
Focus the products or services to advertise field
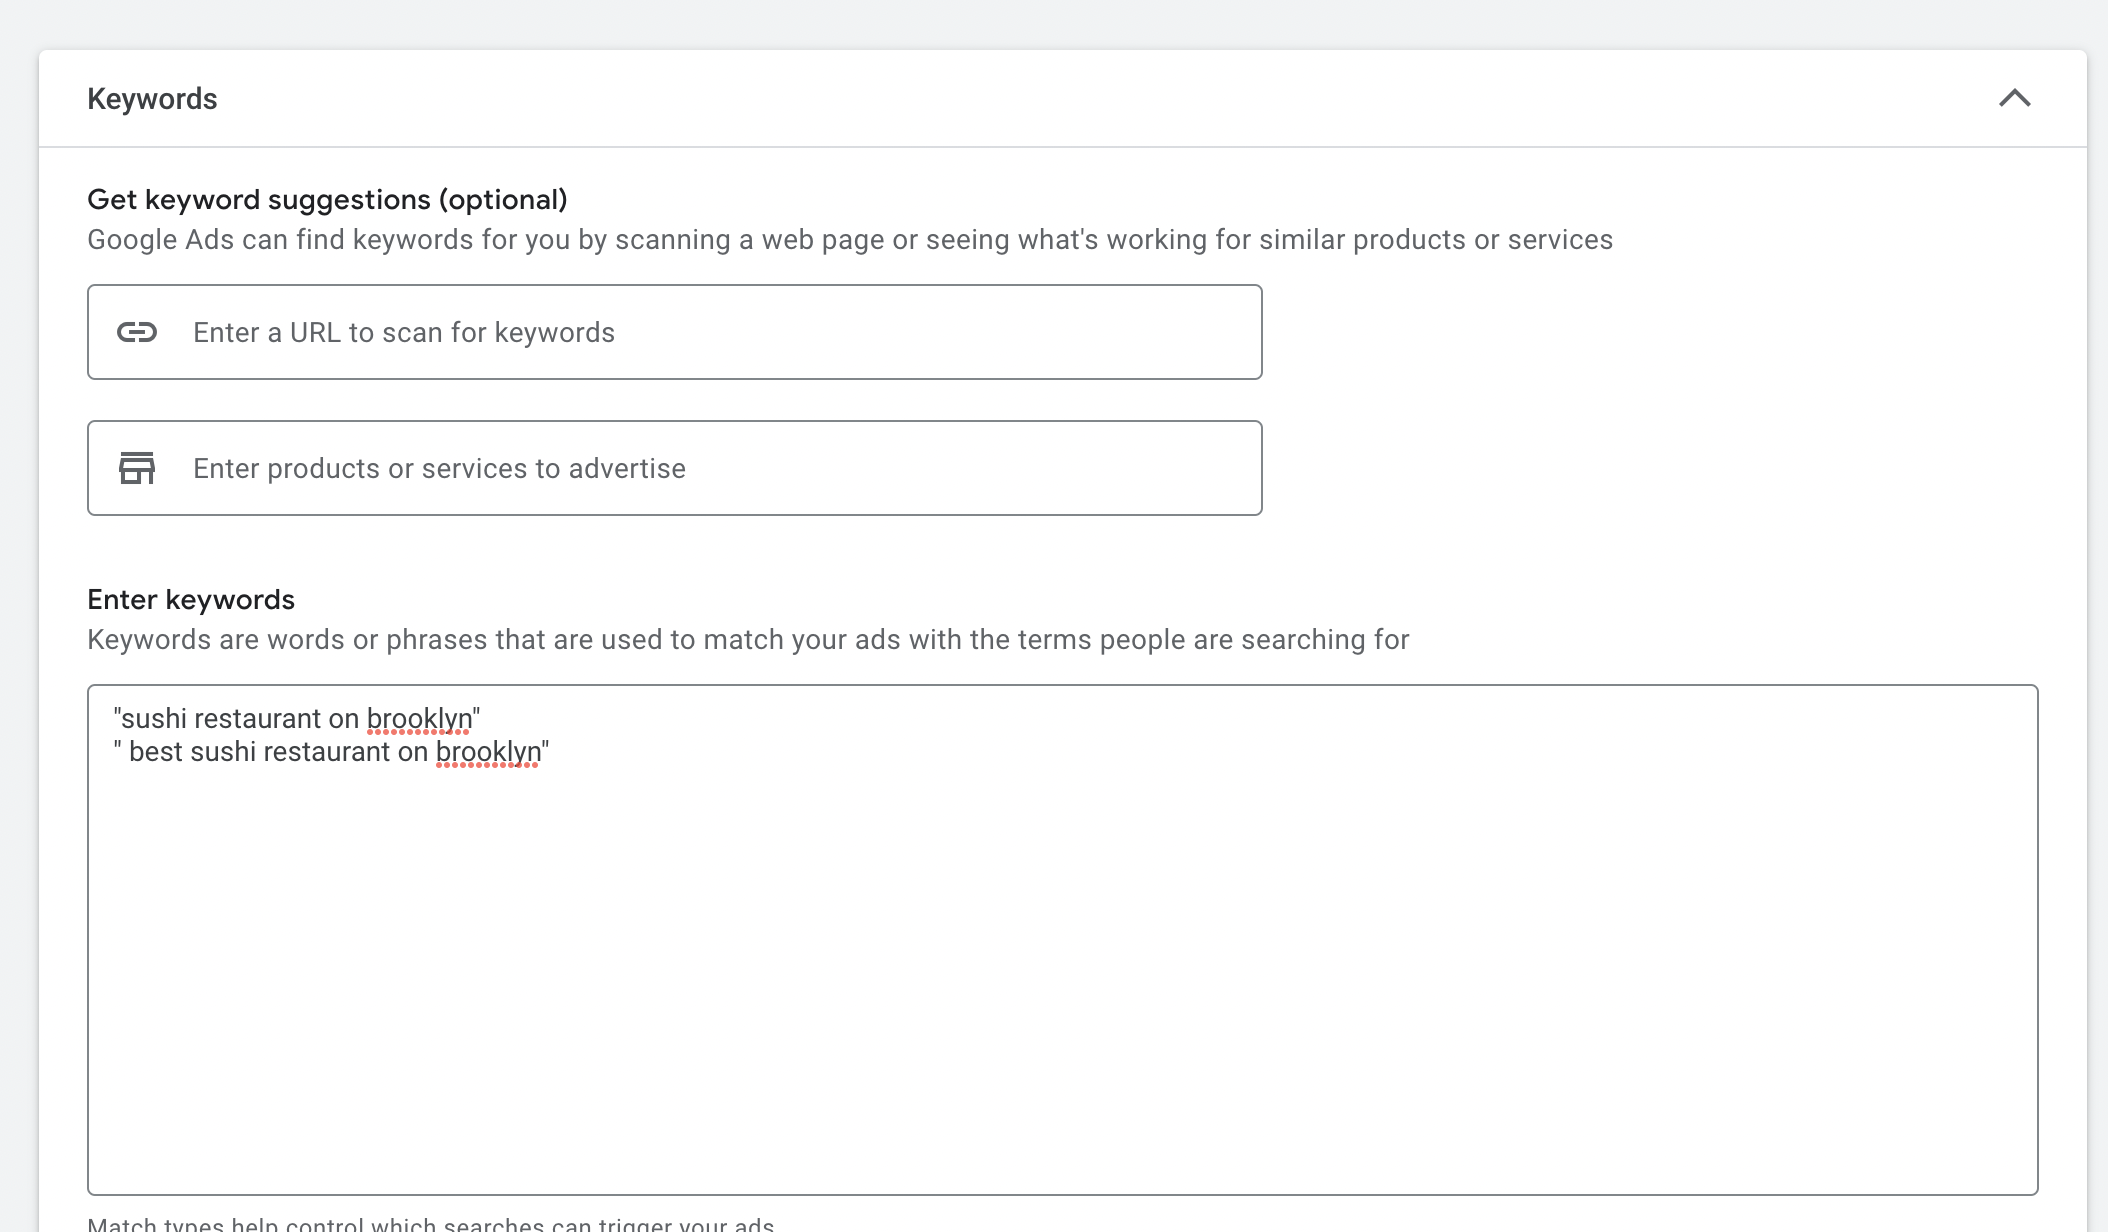pos(675,468)
